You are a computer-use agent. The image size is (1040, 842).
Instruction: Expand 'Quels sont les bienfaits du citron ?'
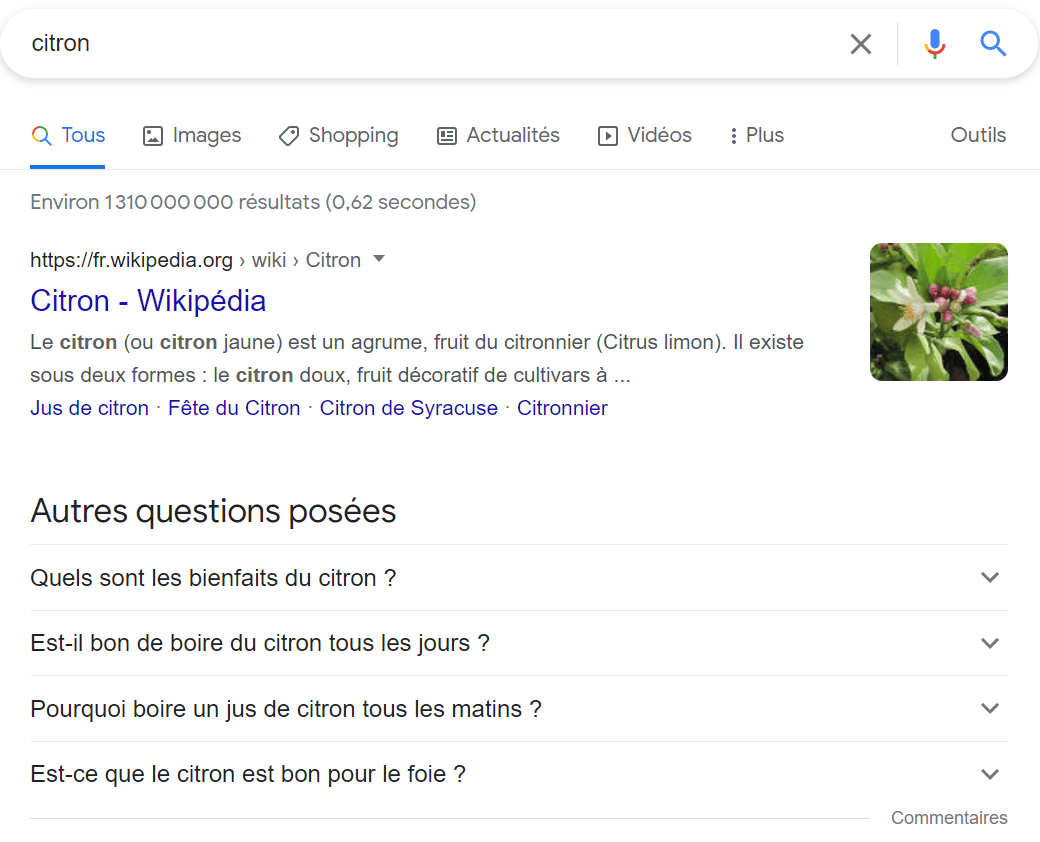519,578
